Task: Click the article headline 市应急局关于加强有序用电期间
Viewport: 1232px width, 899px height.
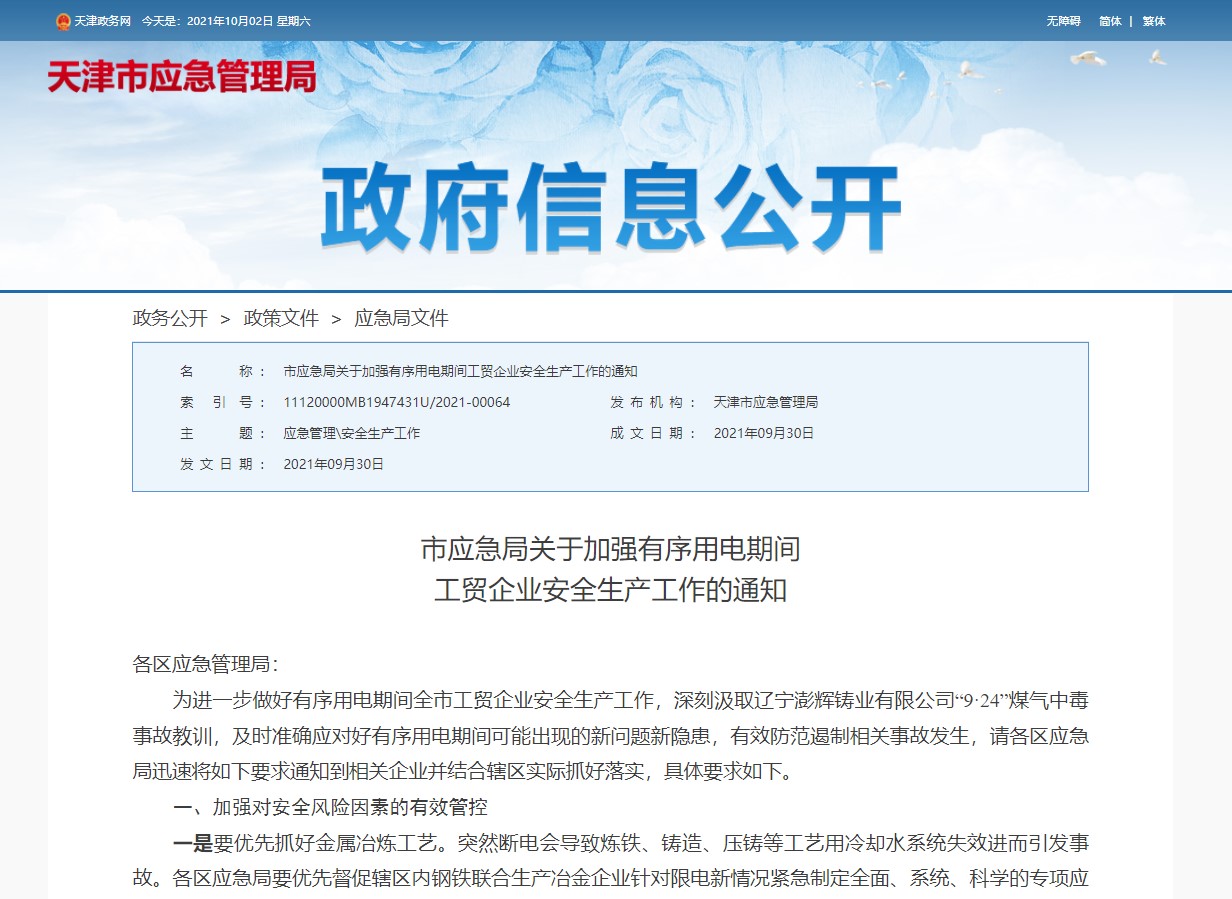Action: pyautogui.click(x=610, y=549)
